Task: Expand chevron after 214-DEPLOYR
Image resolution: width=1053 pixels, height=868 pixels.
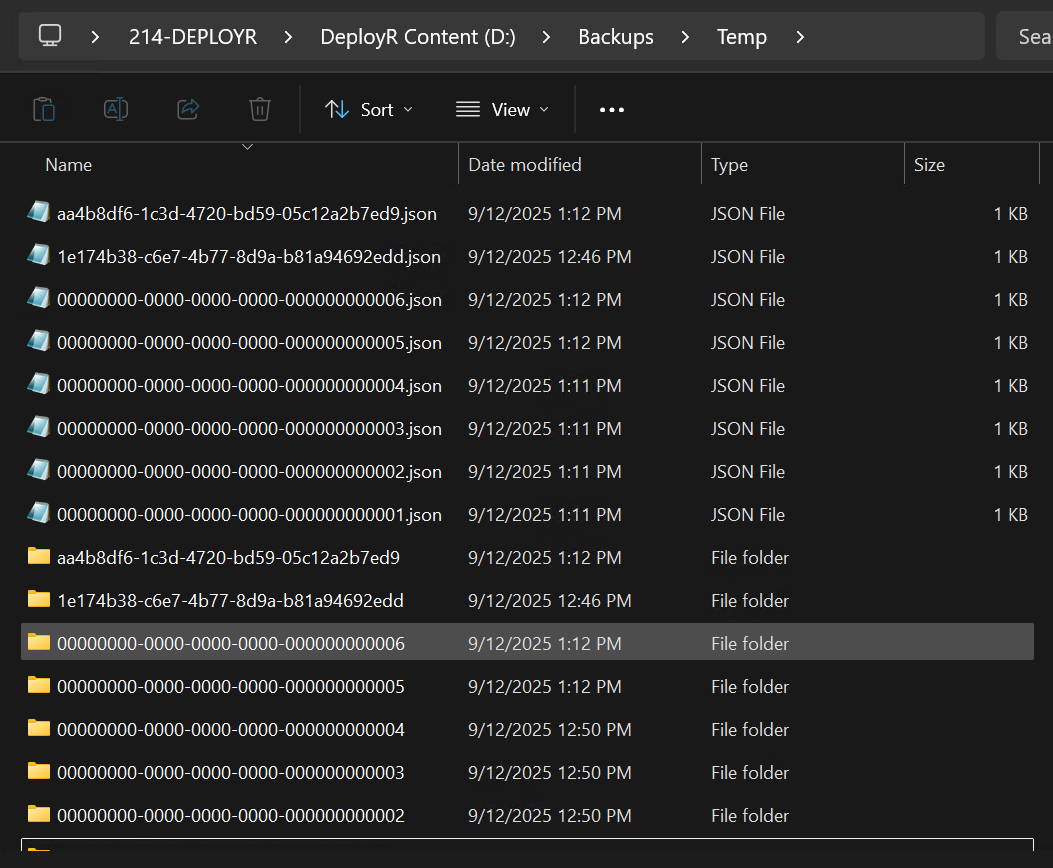Action: 288,37
